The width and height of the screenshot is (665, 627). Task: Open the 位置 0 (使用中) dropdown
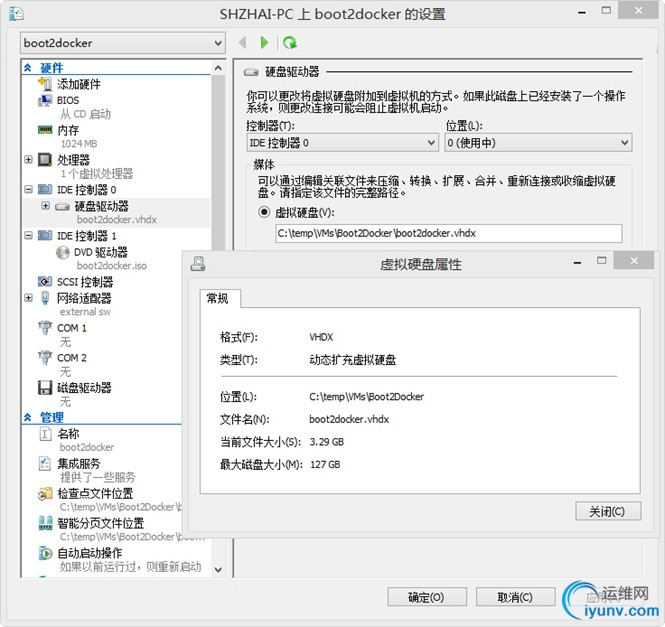[538, 143]
